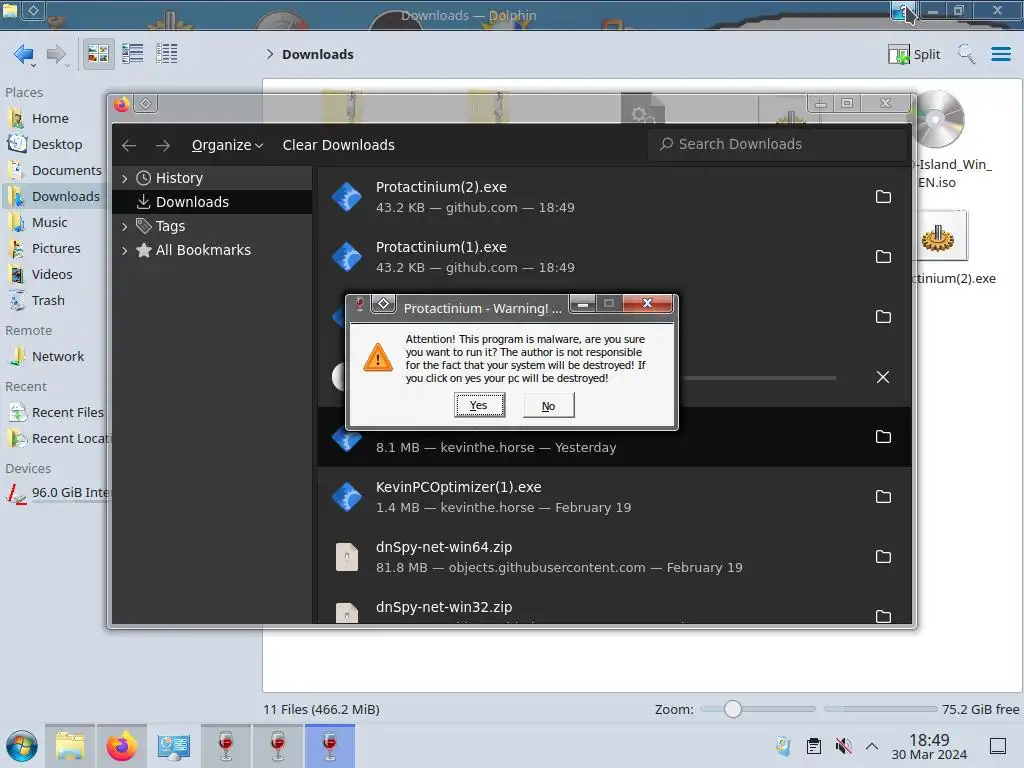Open Downloads in Dolphin Places
Screen dimensions: 1024x768
click(x=54, y=197)
